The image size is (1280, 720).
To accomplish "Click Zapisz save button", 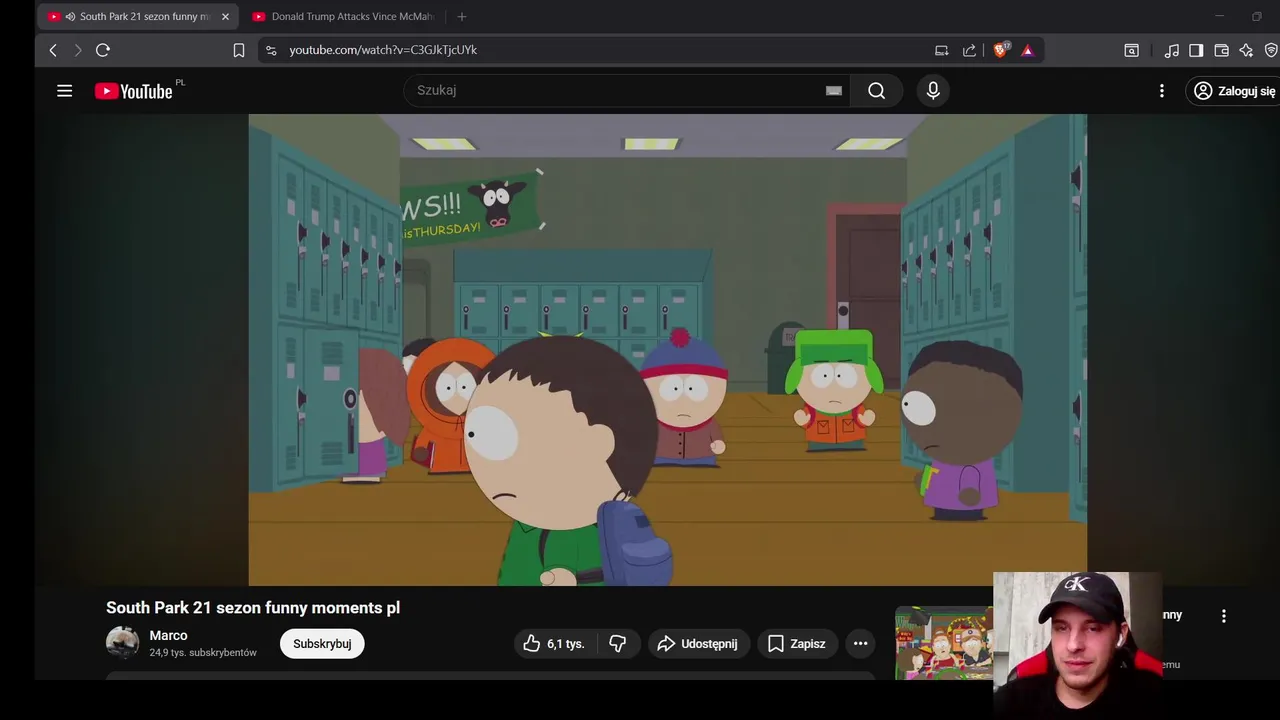I will 797,644.
